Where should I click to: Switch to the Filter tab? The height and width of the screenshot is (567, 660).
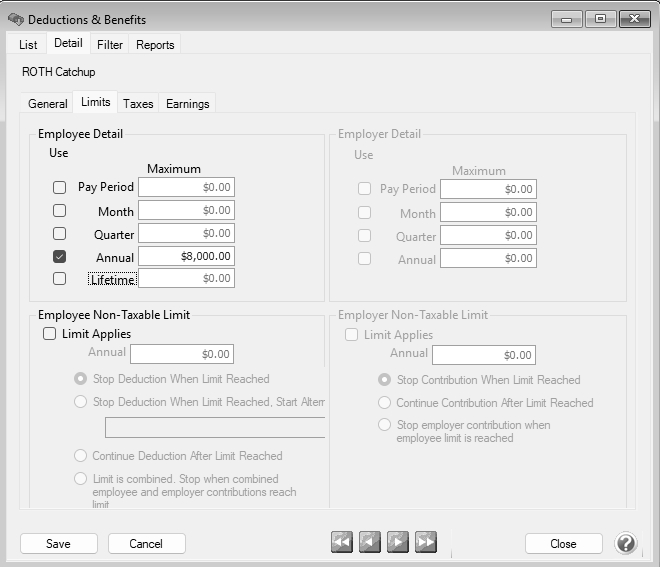110,45
